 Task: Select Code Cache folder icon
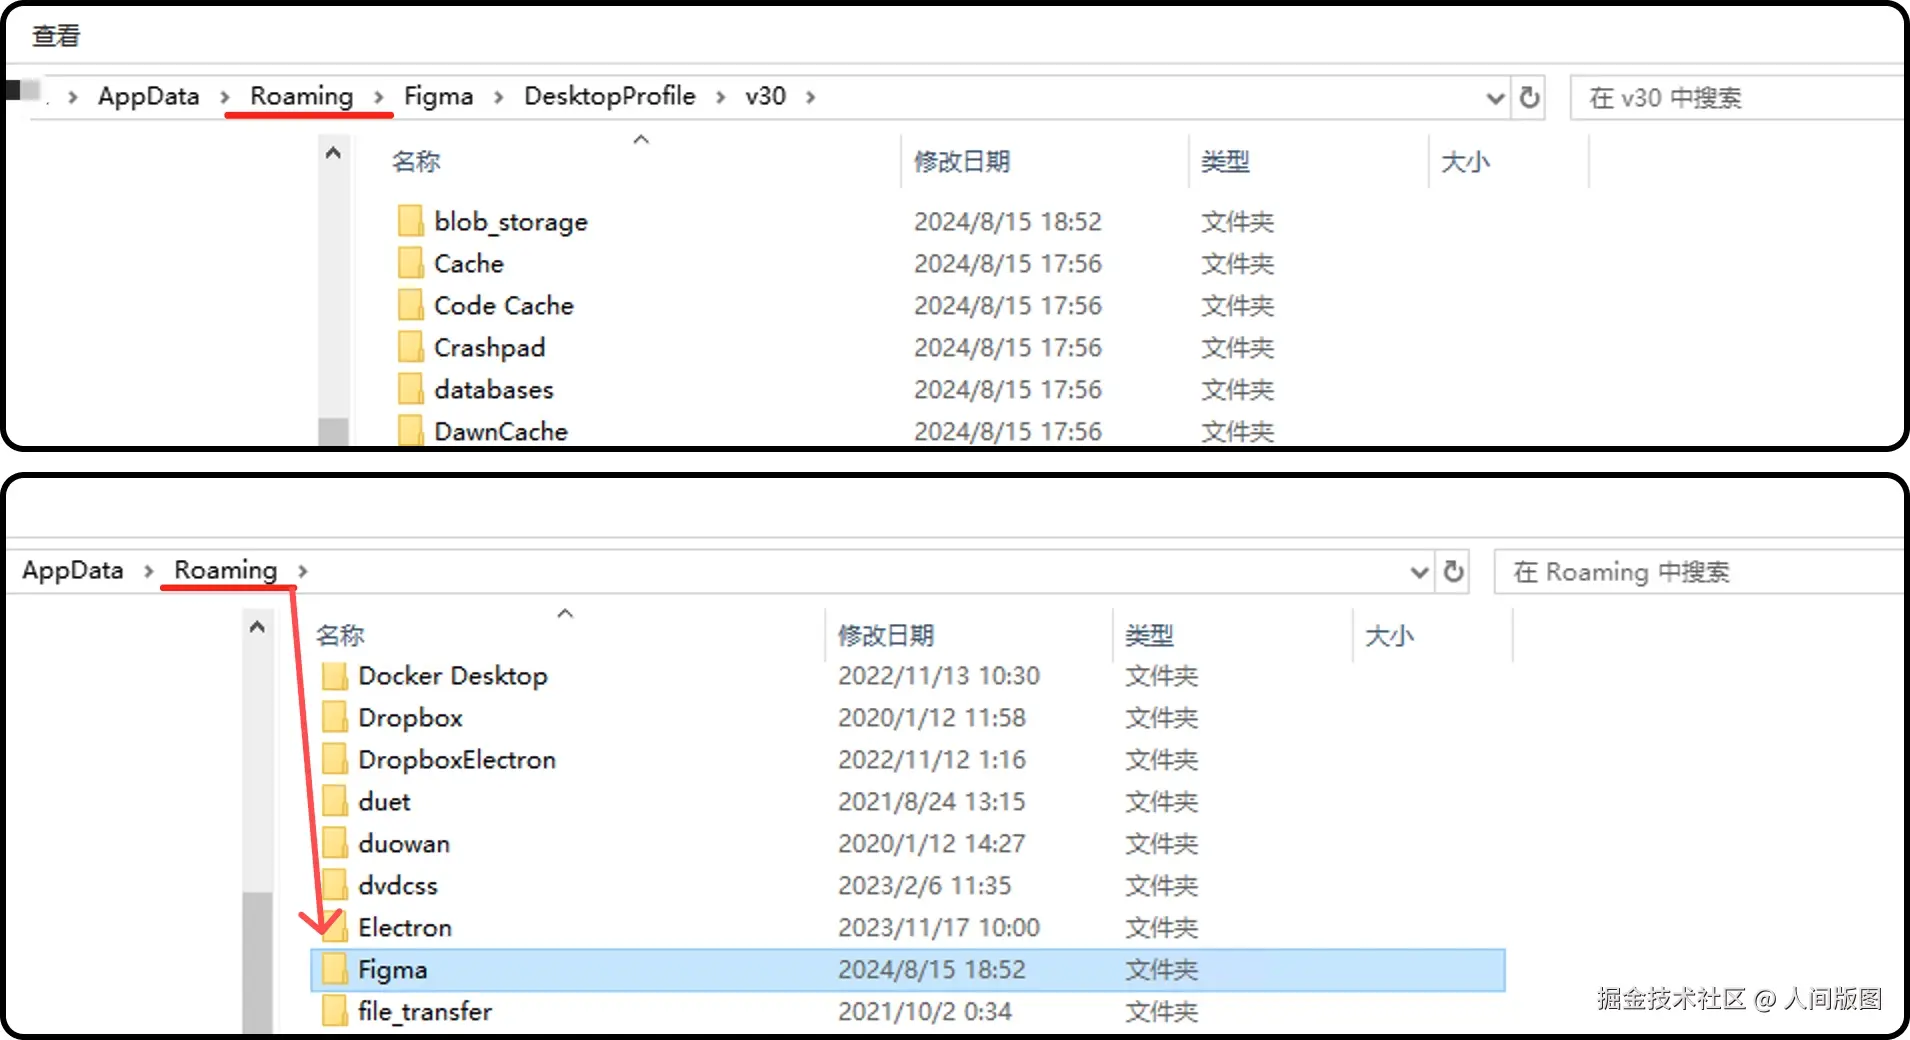[x=410, y=305]
